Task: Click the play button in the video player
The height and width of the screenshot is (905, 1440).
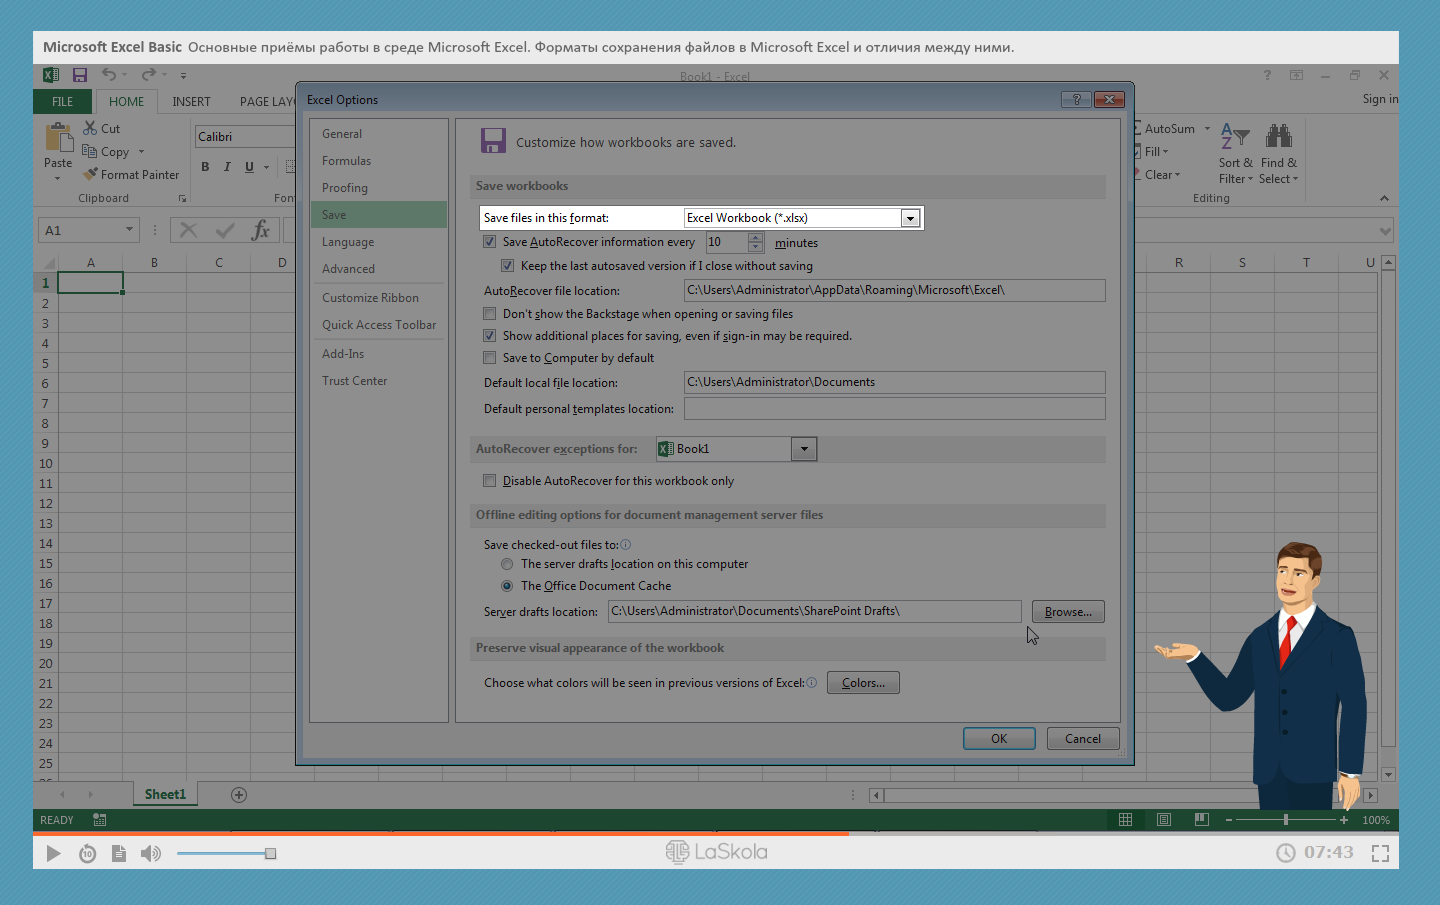Action: [x=54, y=853]
